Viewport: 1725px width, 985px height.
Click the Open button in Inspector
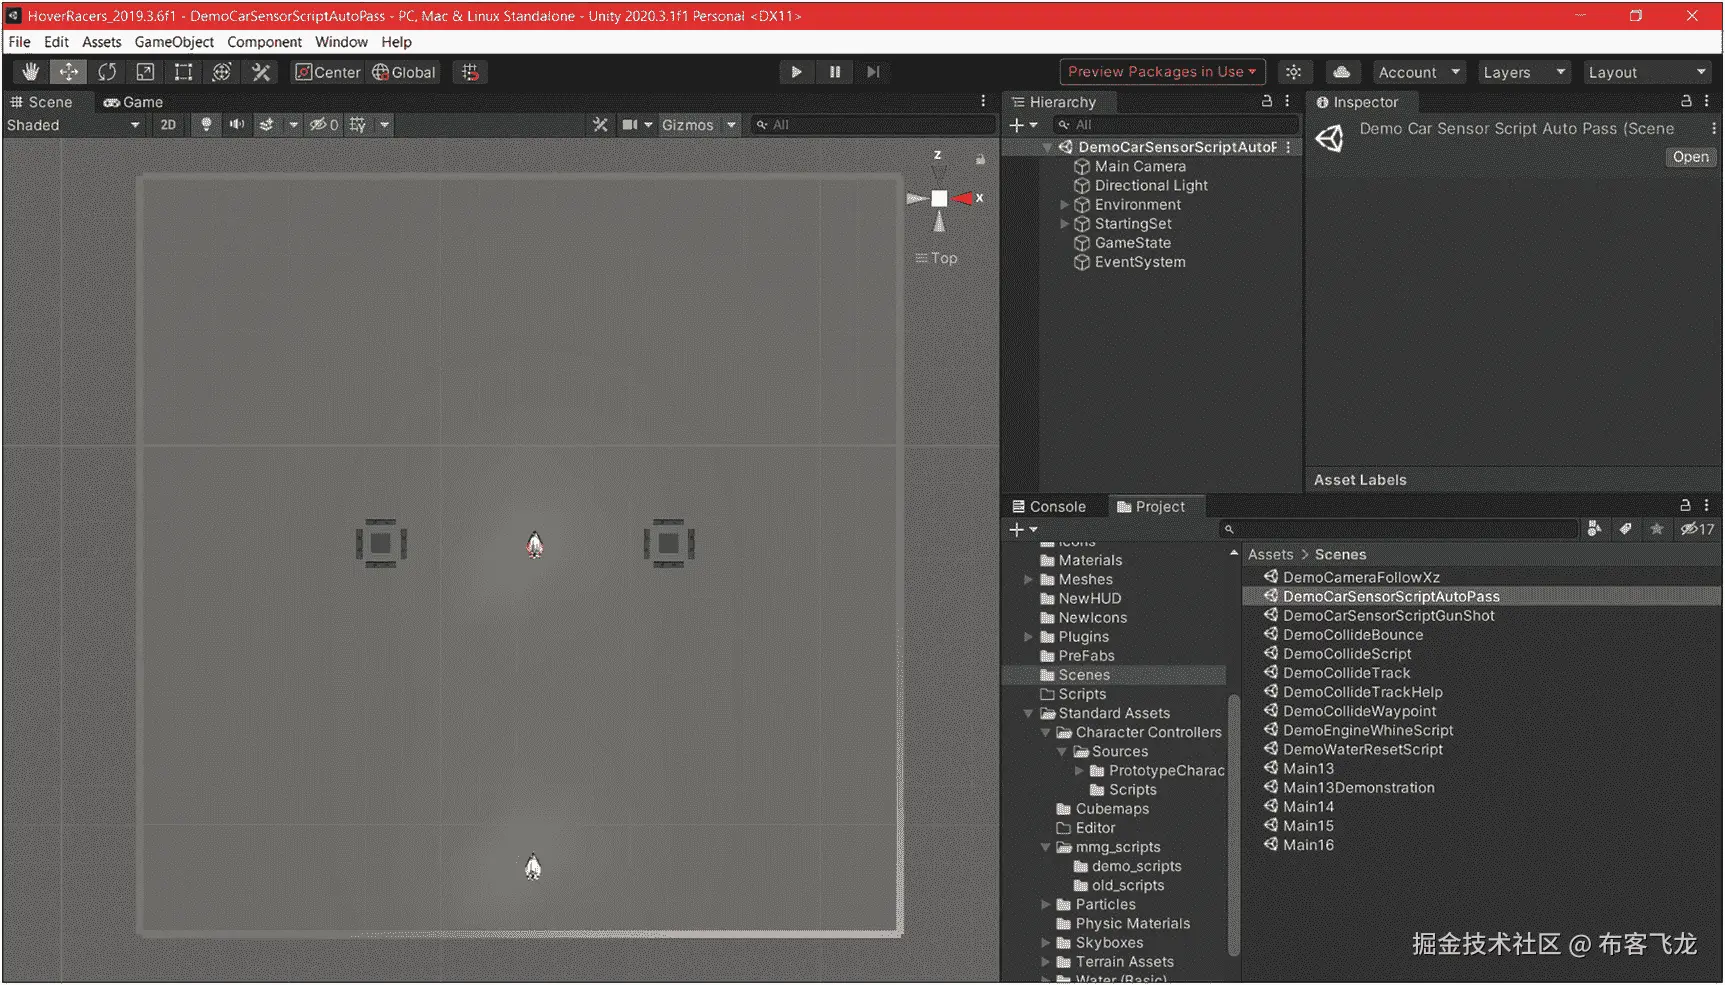[1690, 157]
